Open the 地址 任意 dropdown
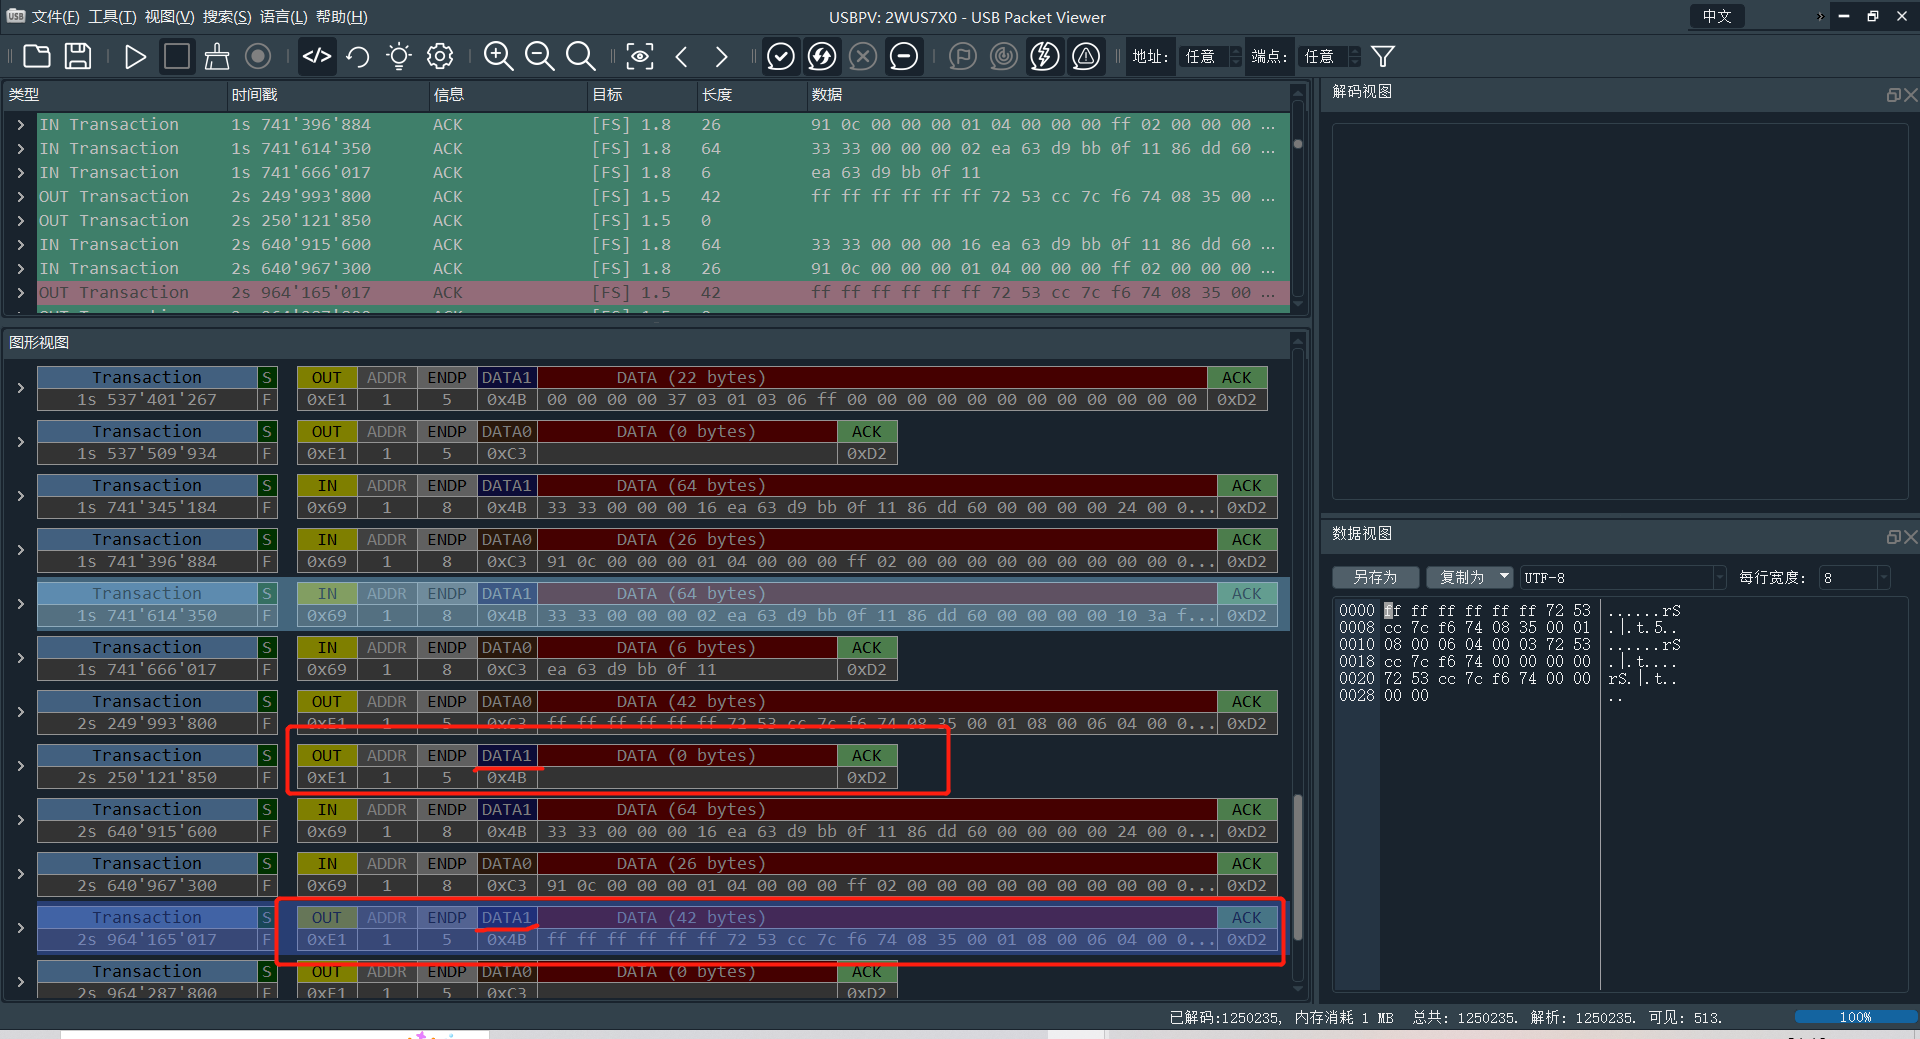Viewport: 1920px width, 1039px height. coord(1209,56)
